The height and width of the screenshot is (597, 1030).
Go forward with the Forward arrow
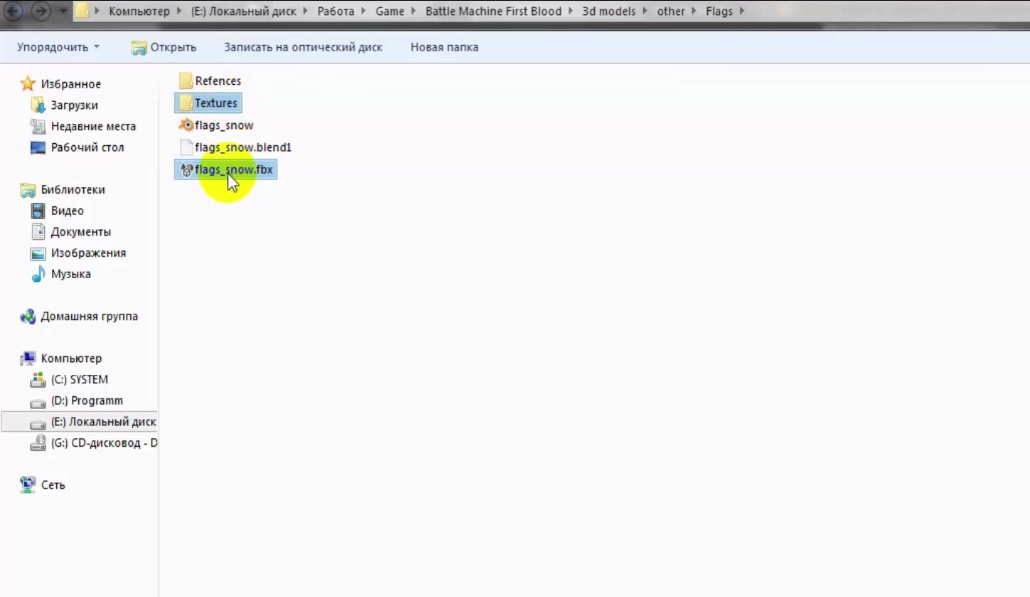point(41,11)
